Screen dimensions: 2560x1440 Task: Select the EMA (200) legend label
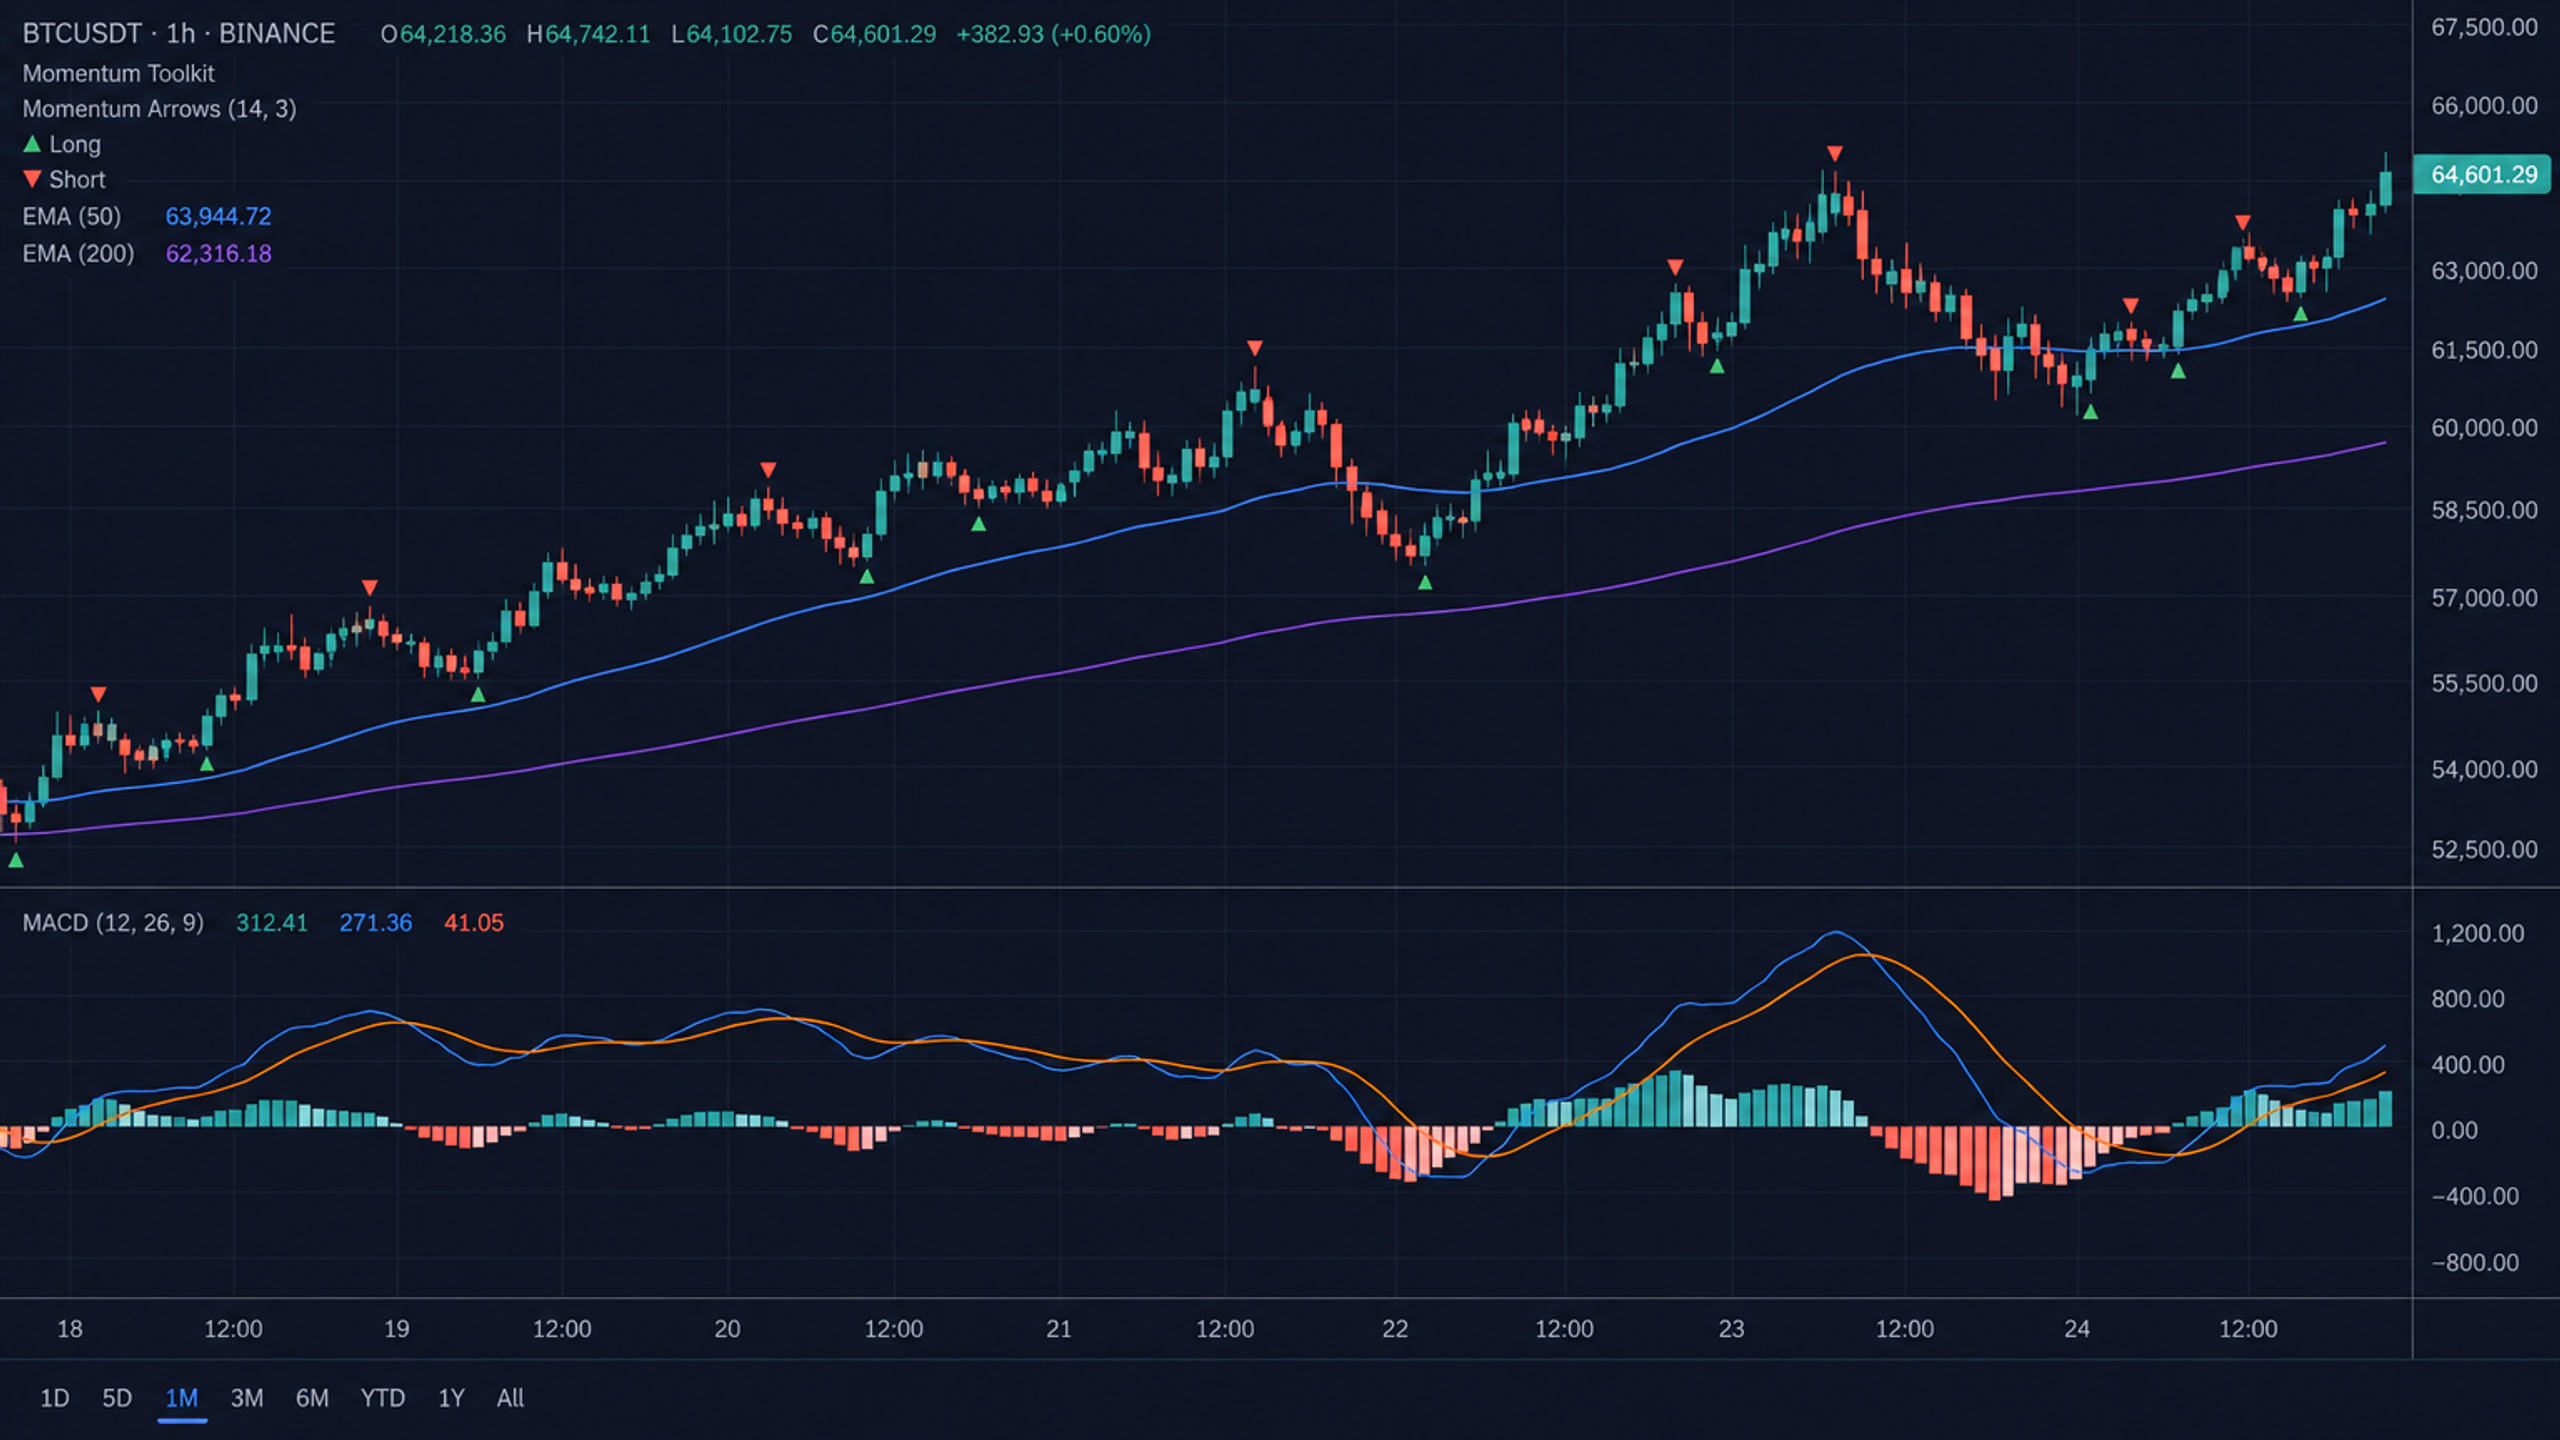78,253
